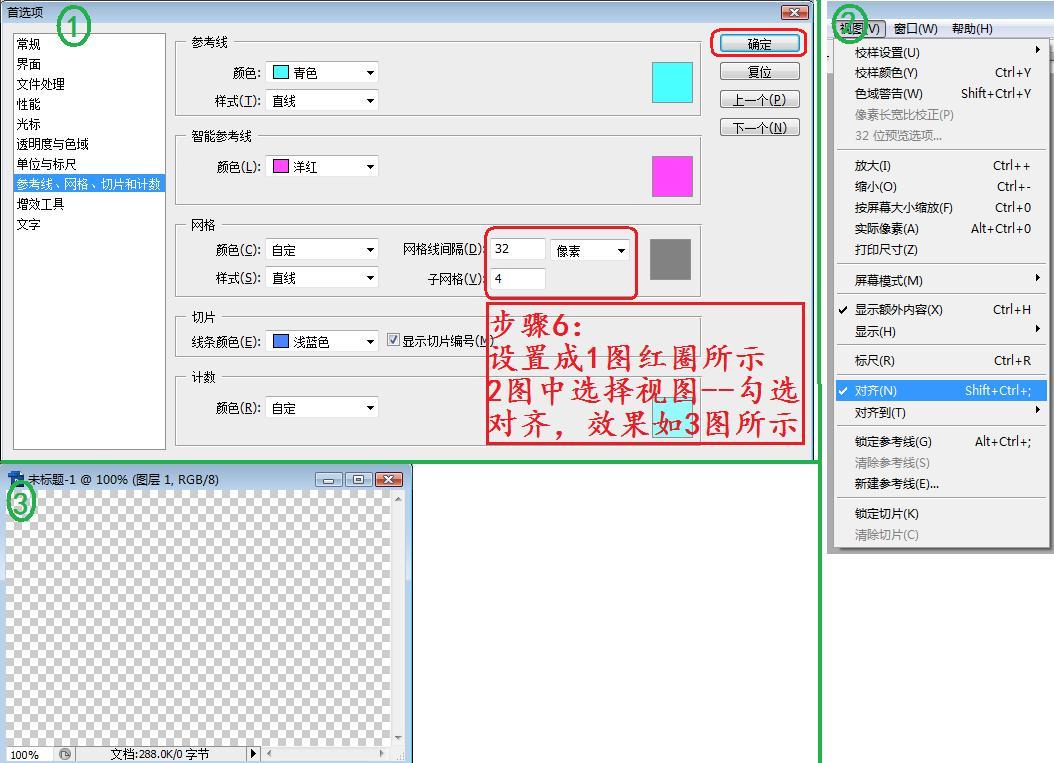Choose 放大(I) zoom in from View menu

coord(941,166)
